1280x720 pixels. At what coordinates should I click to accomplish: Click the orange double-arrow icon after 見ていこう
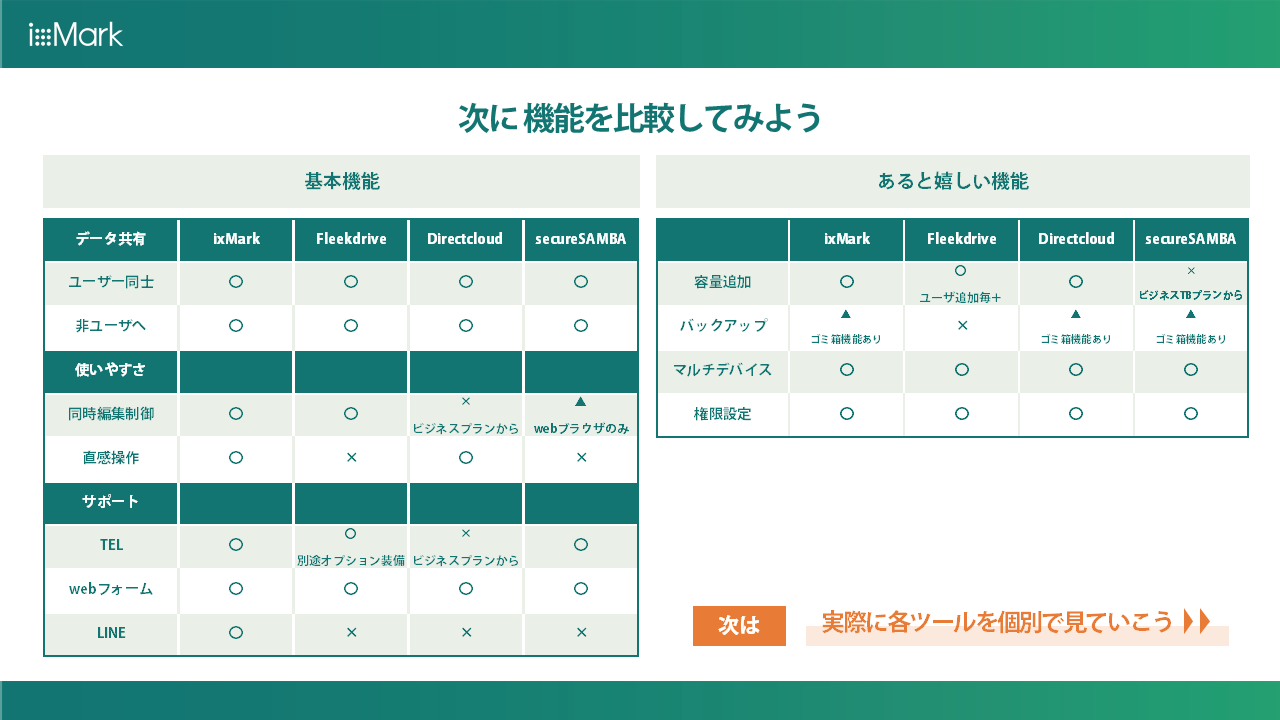pyautogui.click(x=1197, y=621)
